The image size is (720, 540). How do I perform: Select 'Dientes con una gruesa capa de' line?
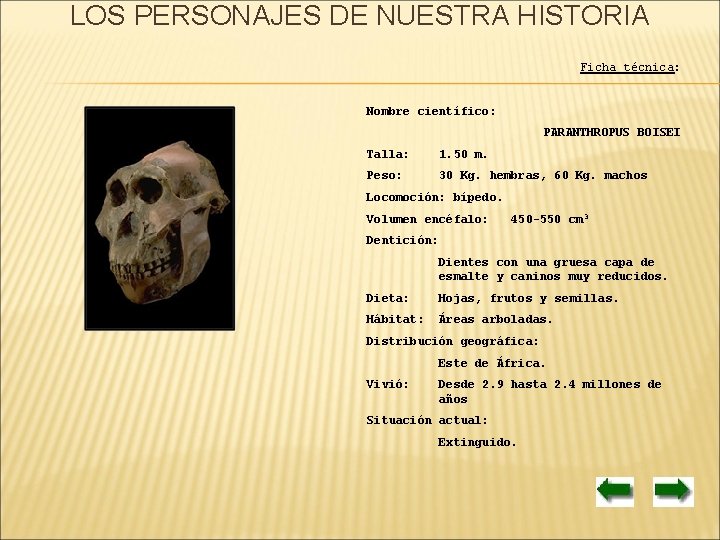click(x=546, y=262)
